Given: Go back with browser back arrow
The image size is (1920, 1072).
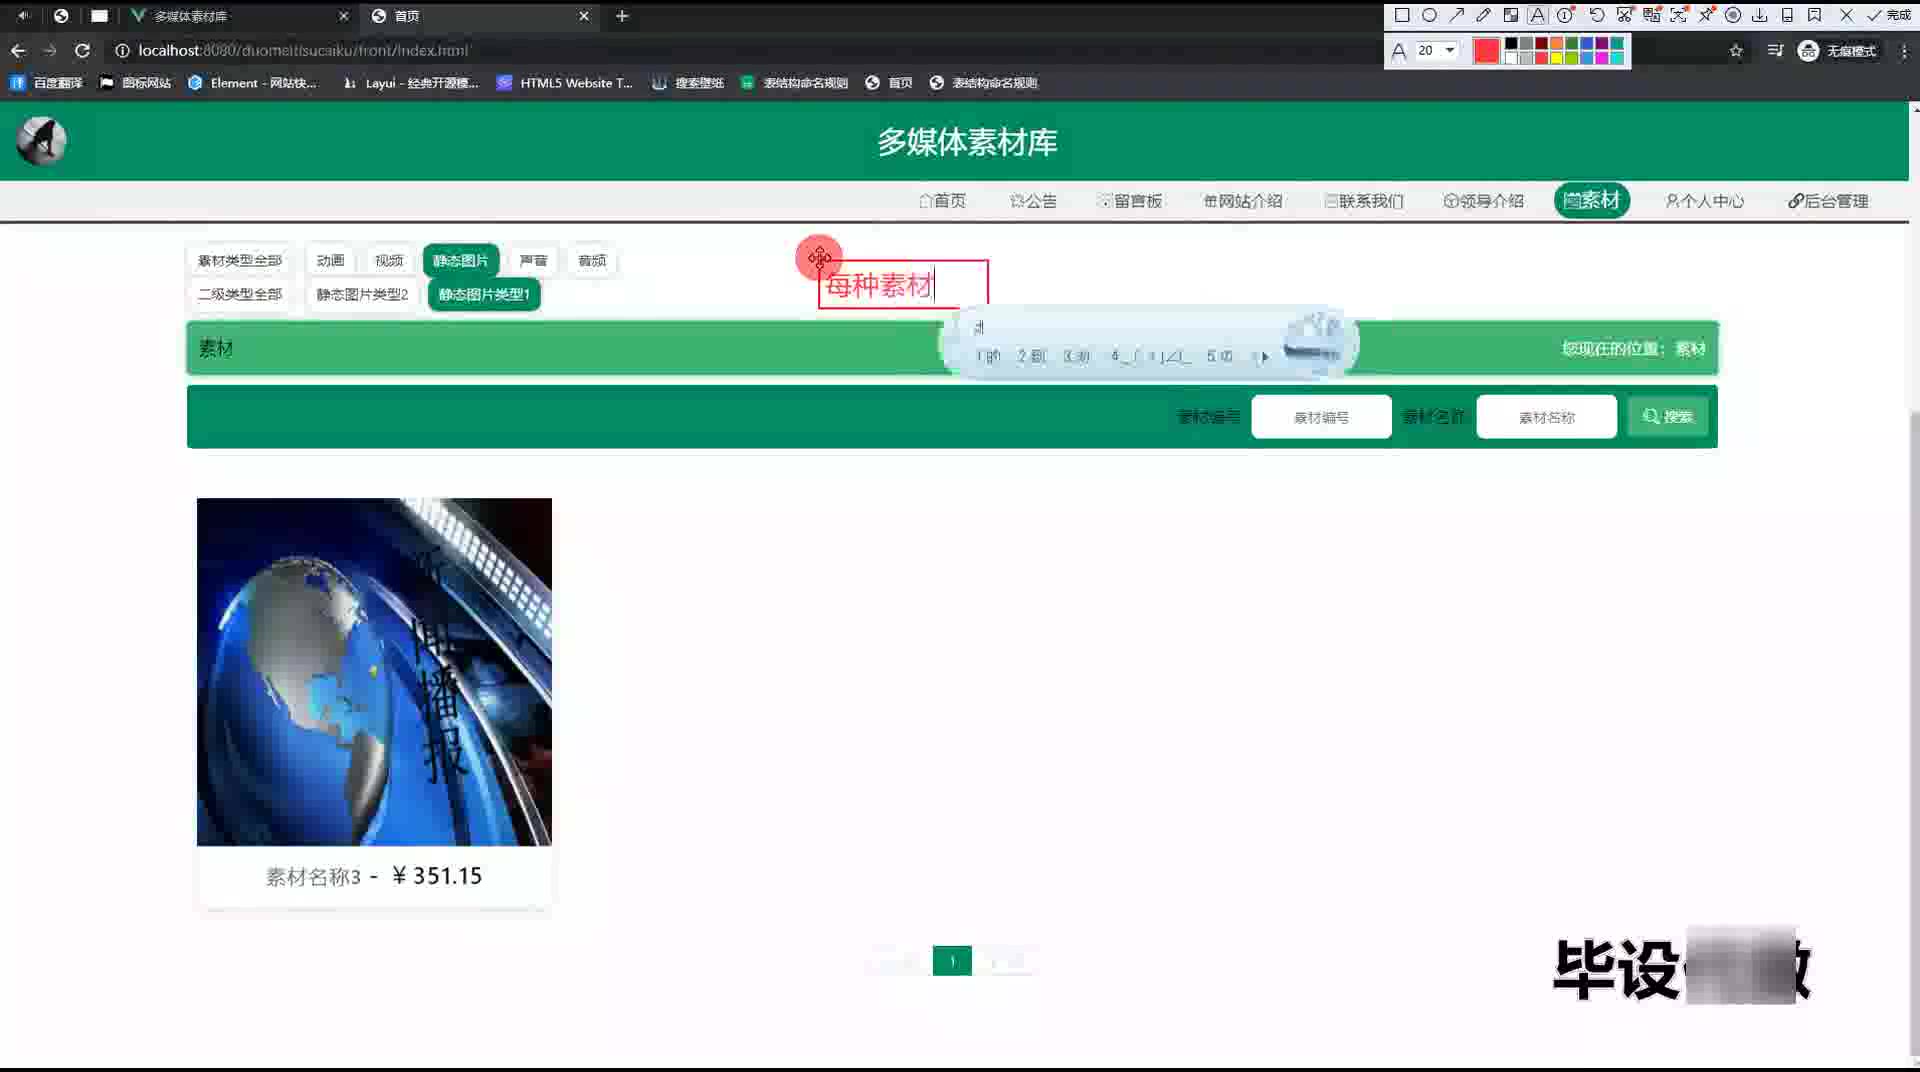Looking at the screenshot, I should pyautogui.click(x=18, y=50).
